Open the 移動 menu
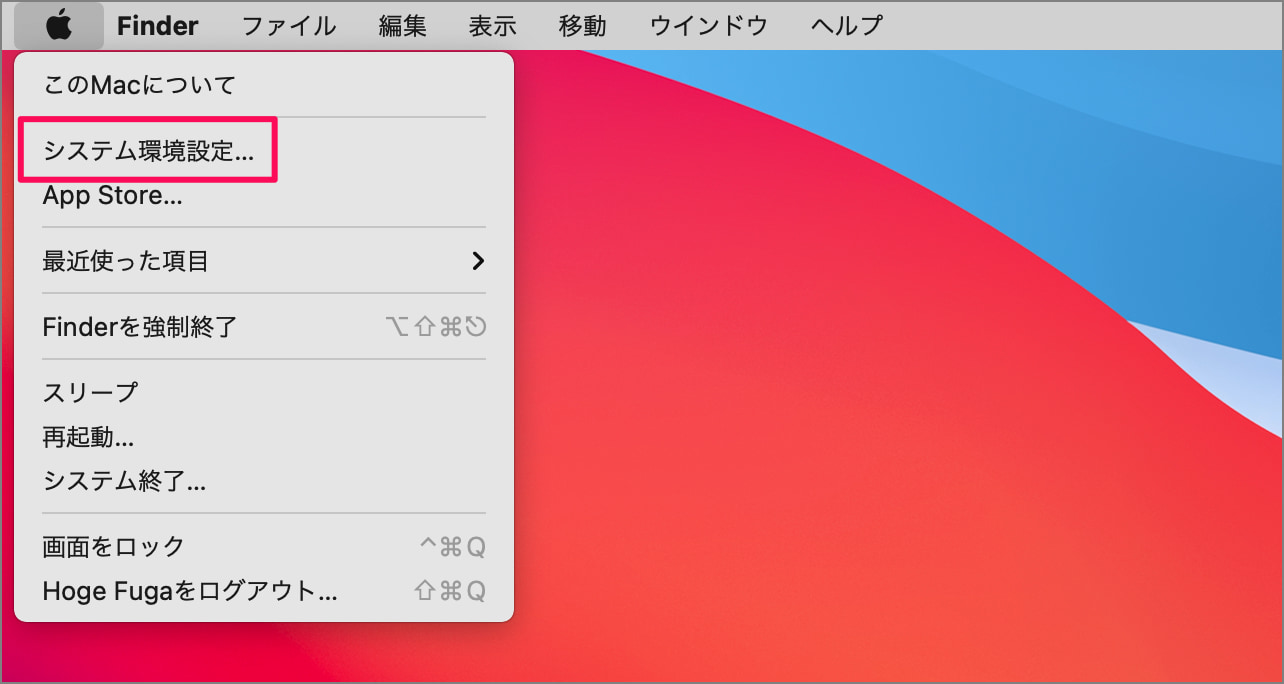This screenshot has height=684, width=1284. tap(581, 25)
